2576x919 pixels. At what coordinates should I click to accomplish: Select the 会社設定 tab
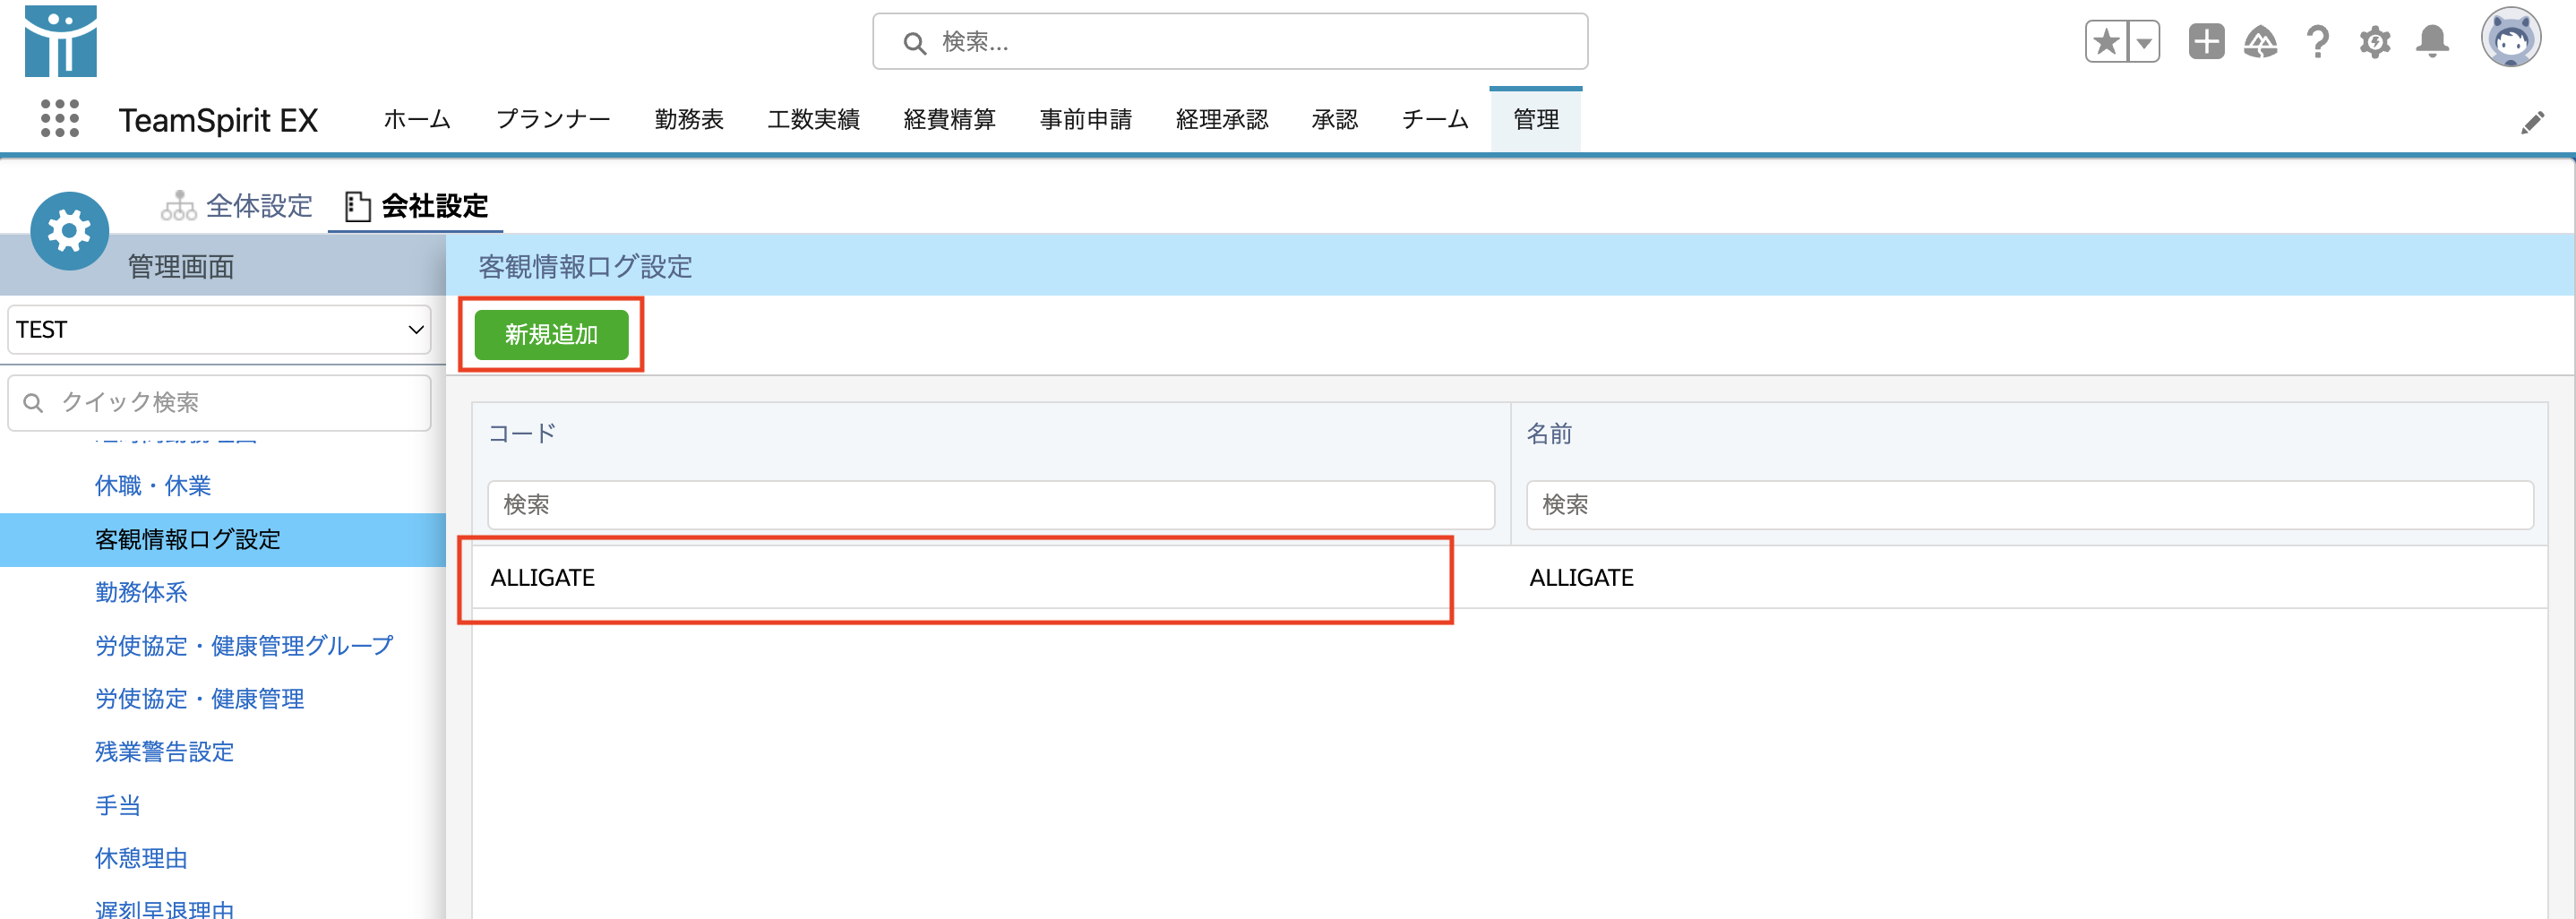click(416, 206)
